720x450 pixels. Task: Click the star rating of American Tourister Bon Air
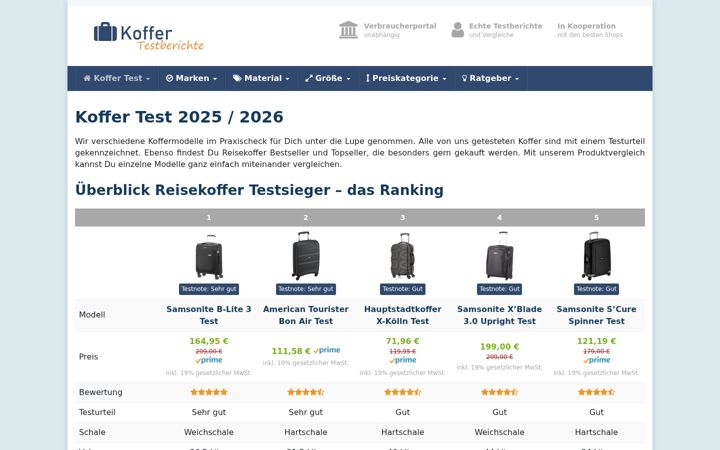[x=306, y=392]
